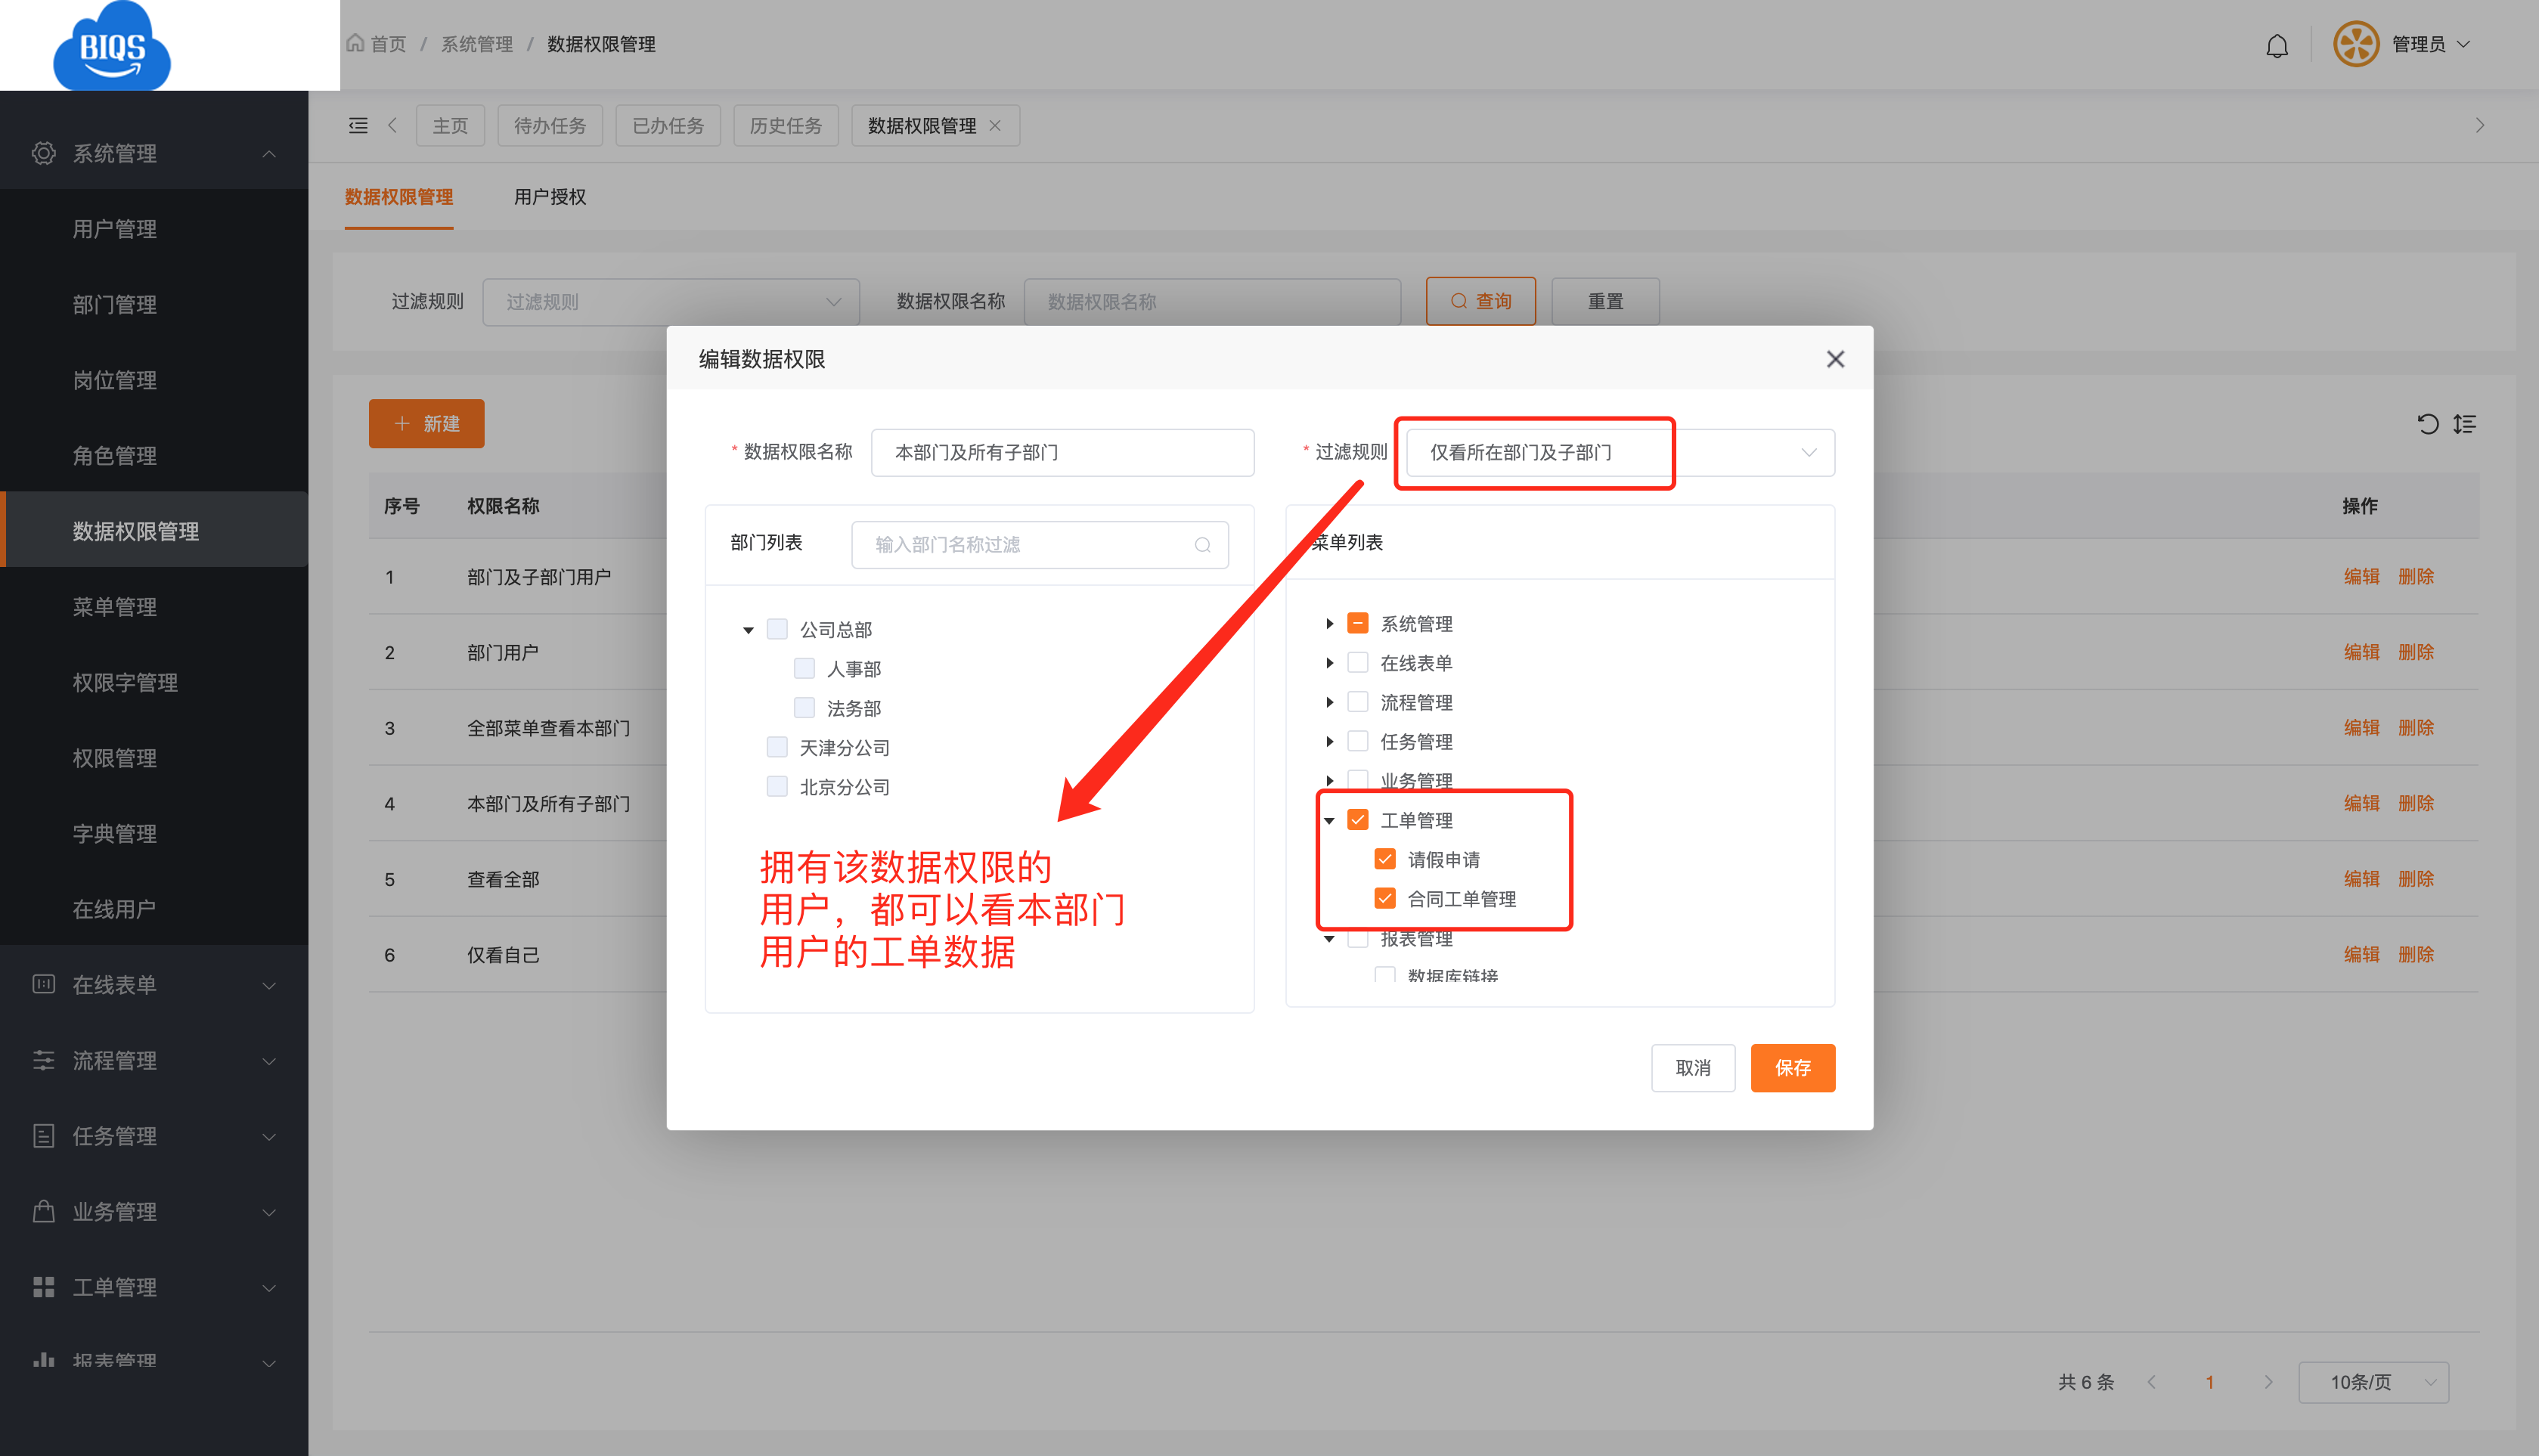2539x1456 pixels.
Task: Click the 重置 button
Action: tap(1605, 301)
